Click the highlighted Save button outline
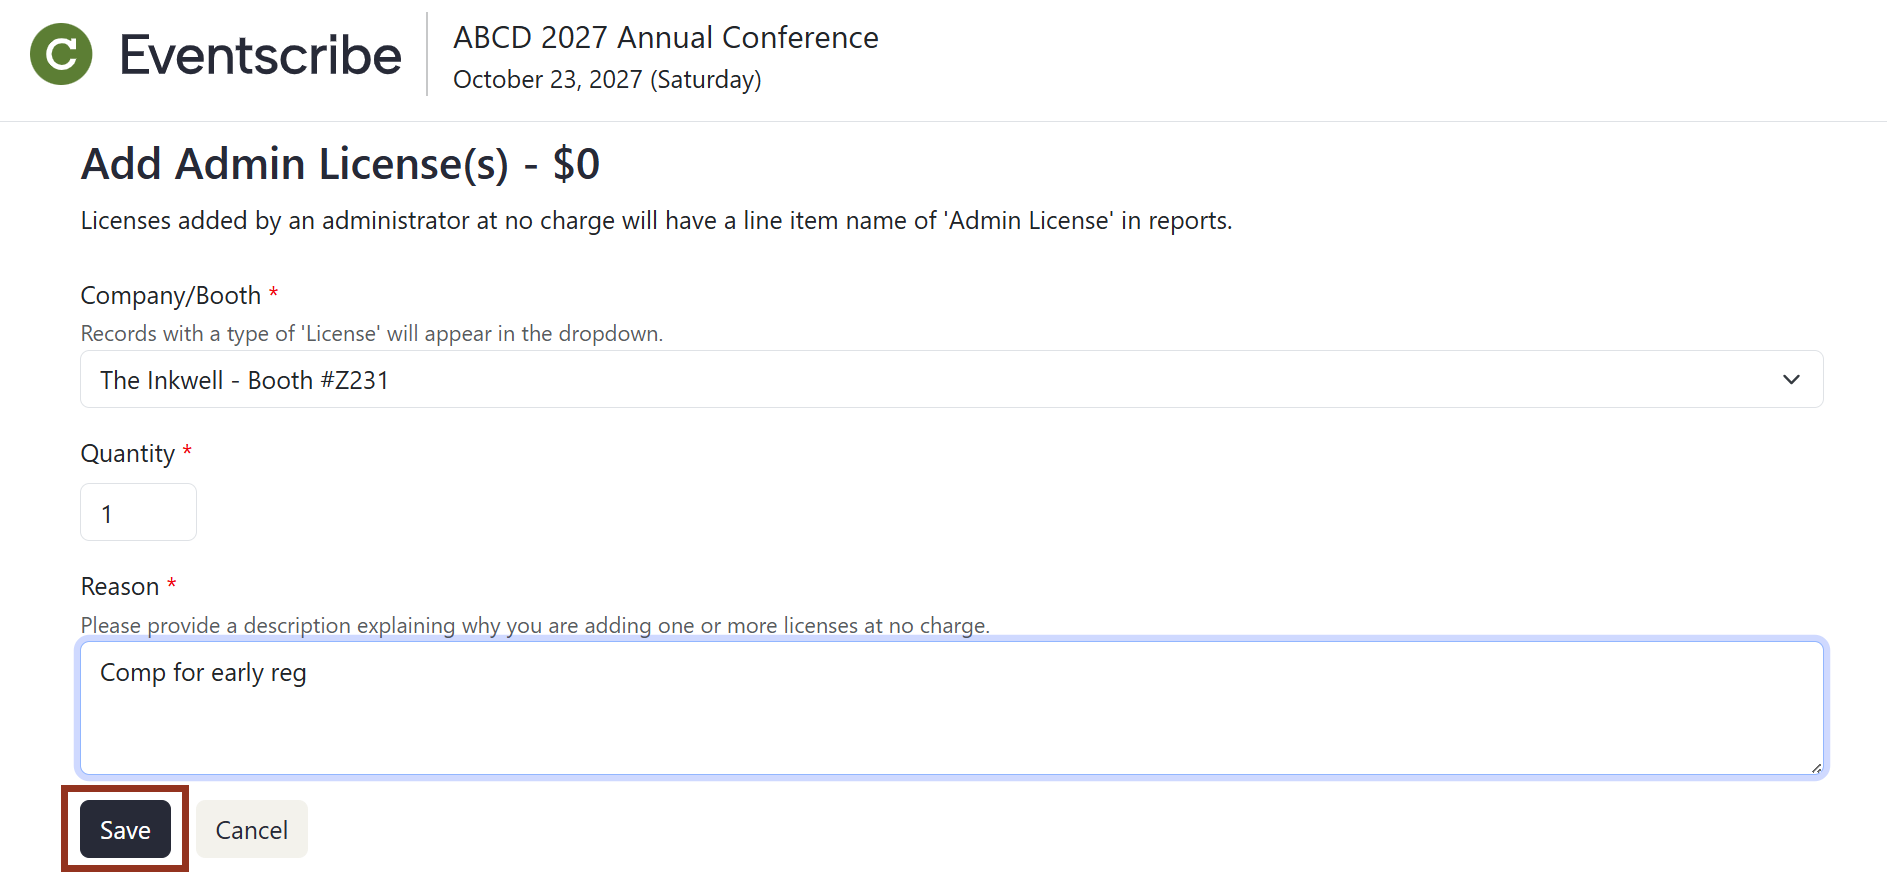The height and width of the screenshot is (892, 1887). click(x=124, y=829)
